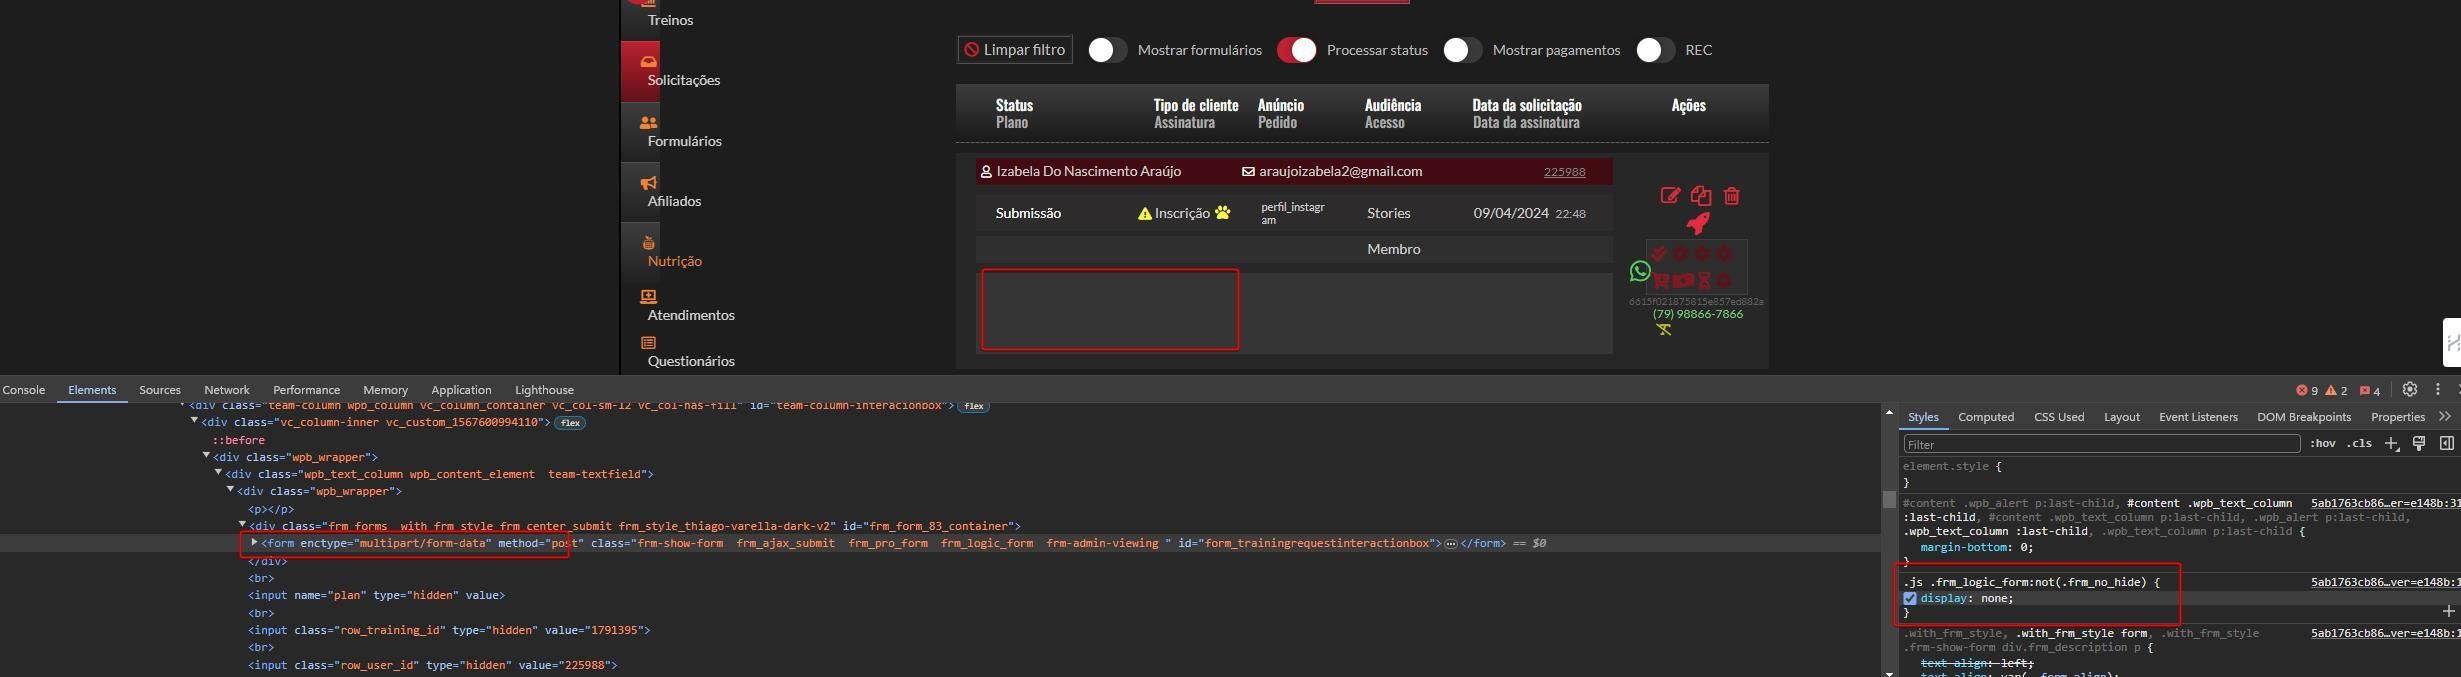Viewport: 2461px width, 677px height.
Task: Show more Styles pane tabs chevron
Action: pyautogui.click(x=2444, y=417)
